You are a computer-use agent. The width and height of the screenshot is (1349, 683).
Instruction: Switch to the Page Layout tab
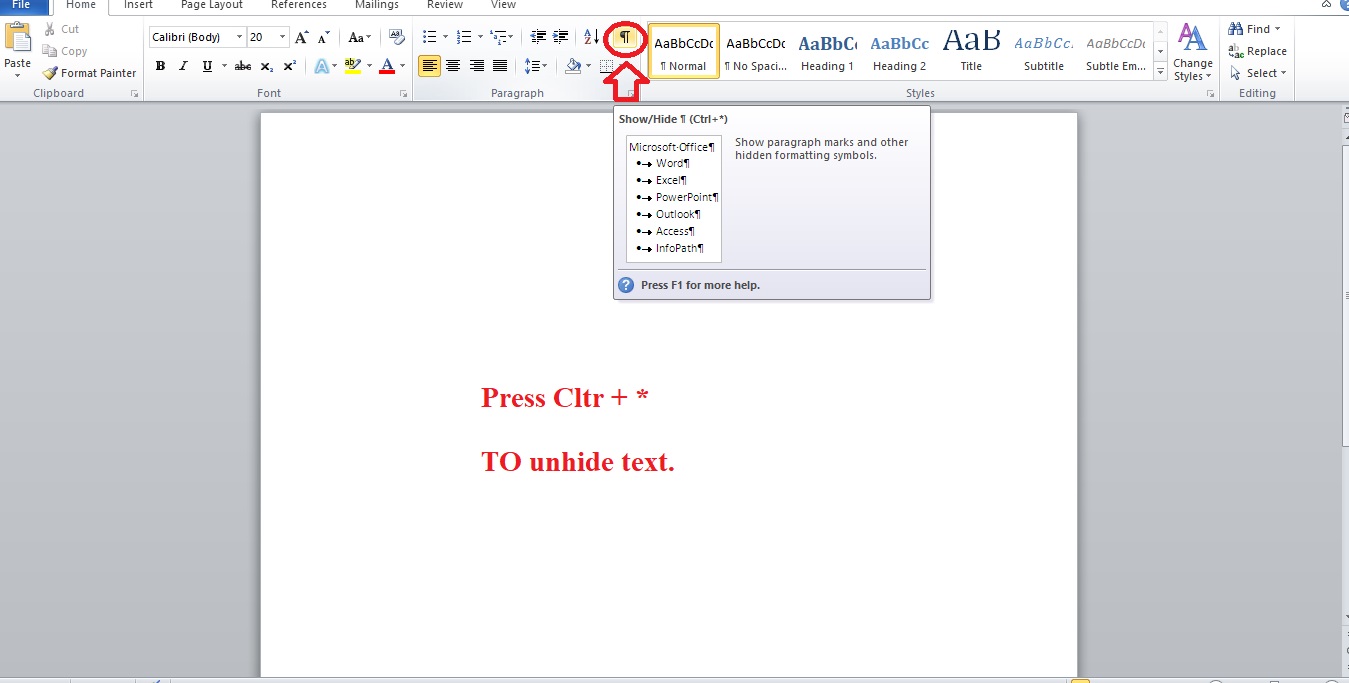coord(211,5)
